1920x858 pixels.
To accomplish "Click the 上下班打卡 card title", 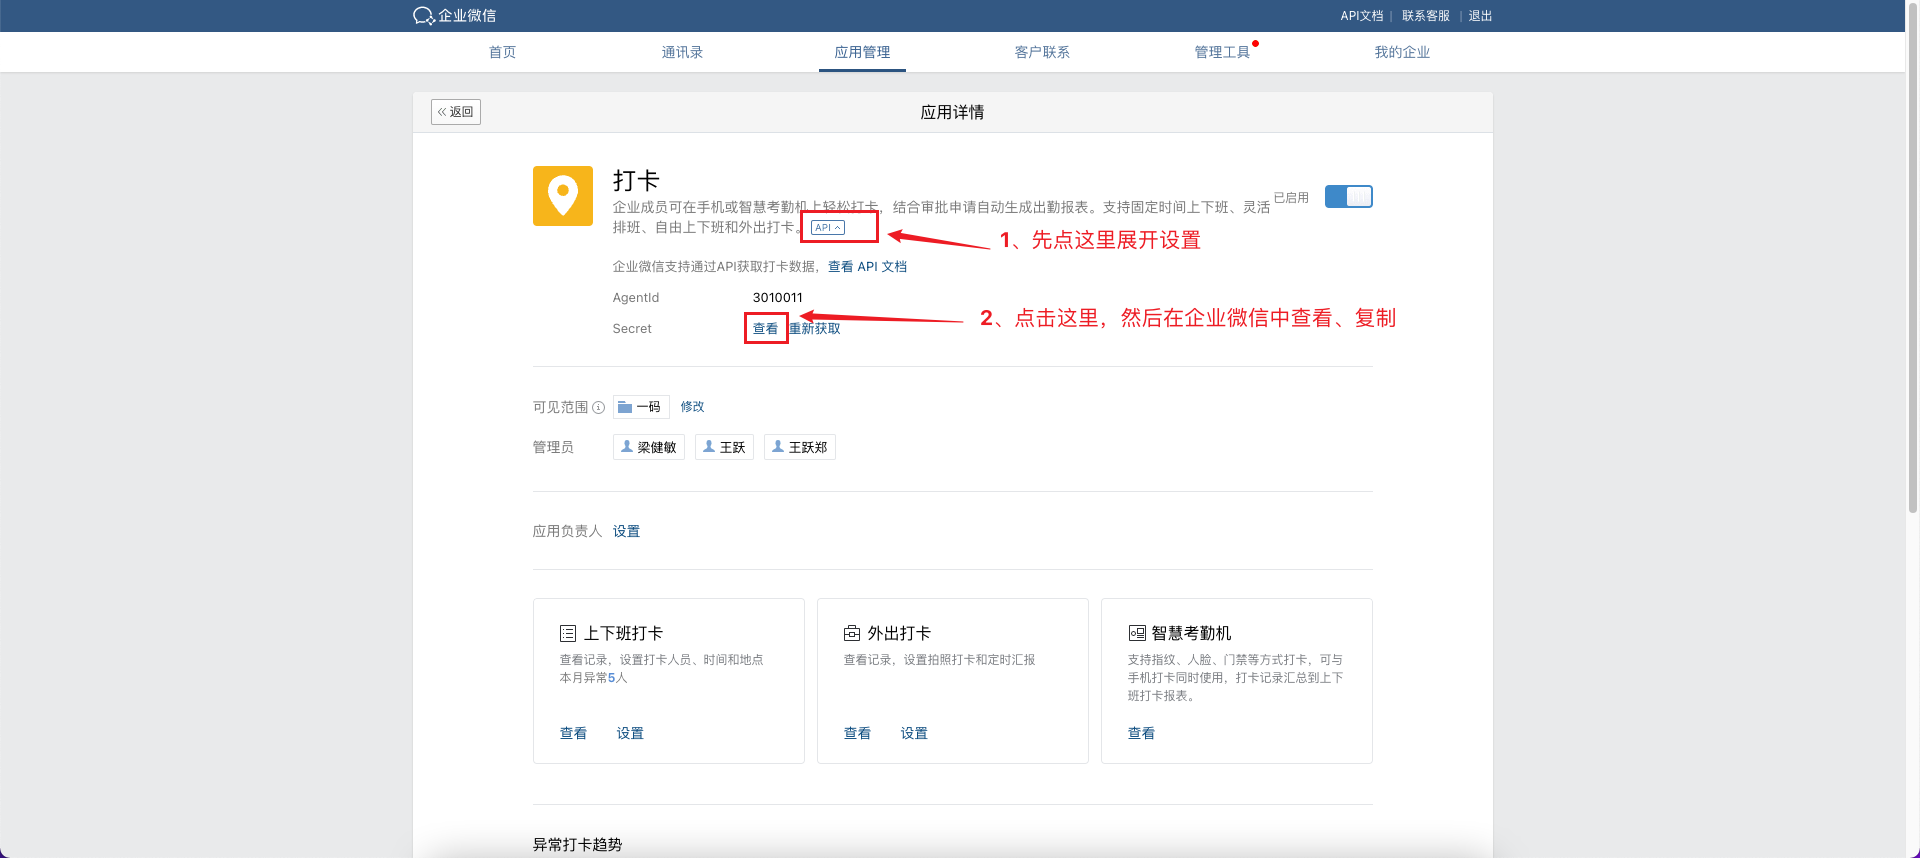I will (x=622, y=633).
